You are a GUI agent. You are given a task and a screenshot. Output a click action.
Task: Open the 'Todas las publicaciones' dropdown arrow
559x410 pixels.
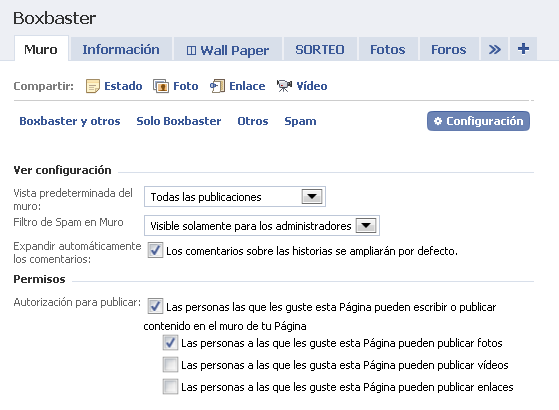pos(312,196)
